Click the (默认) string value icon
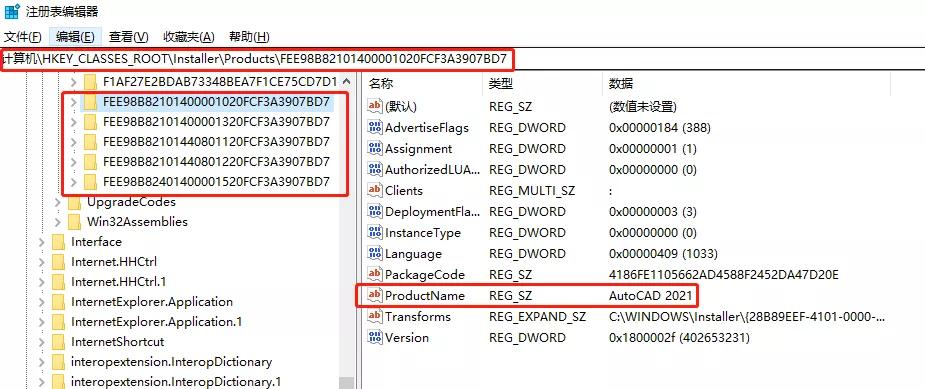This screenshot has height=389, width=925. [375, 106]
